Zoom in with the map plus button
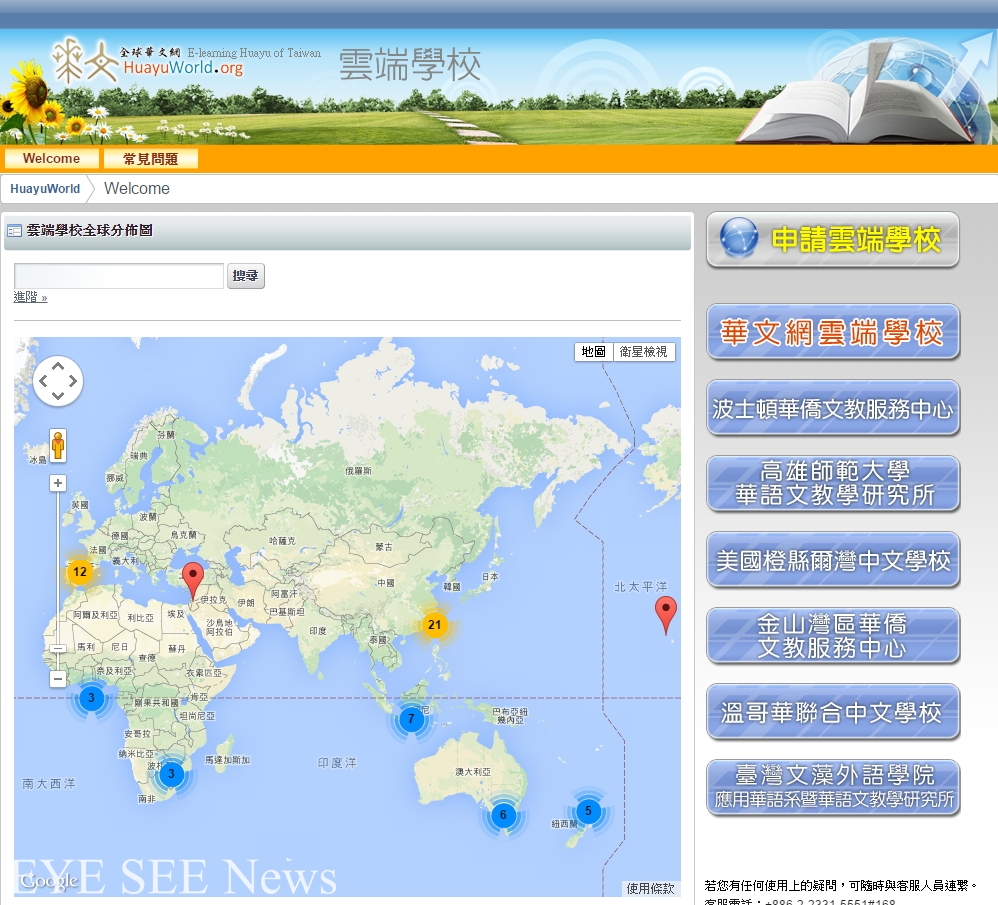This screenshot has height=905, width=998. pos(58,483)
